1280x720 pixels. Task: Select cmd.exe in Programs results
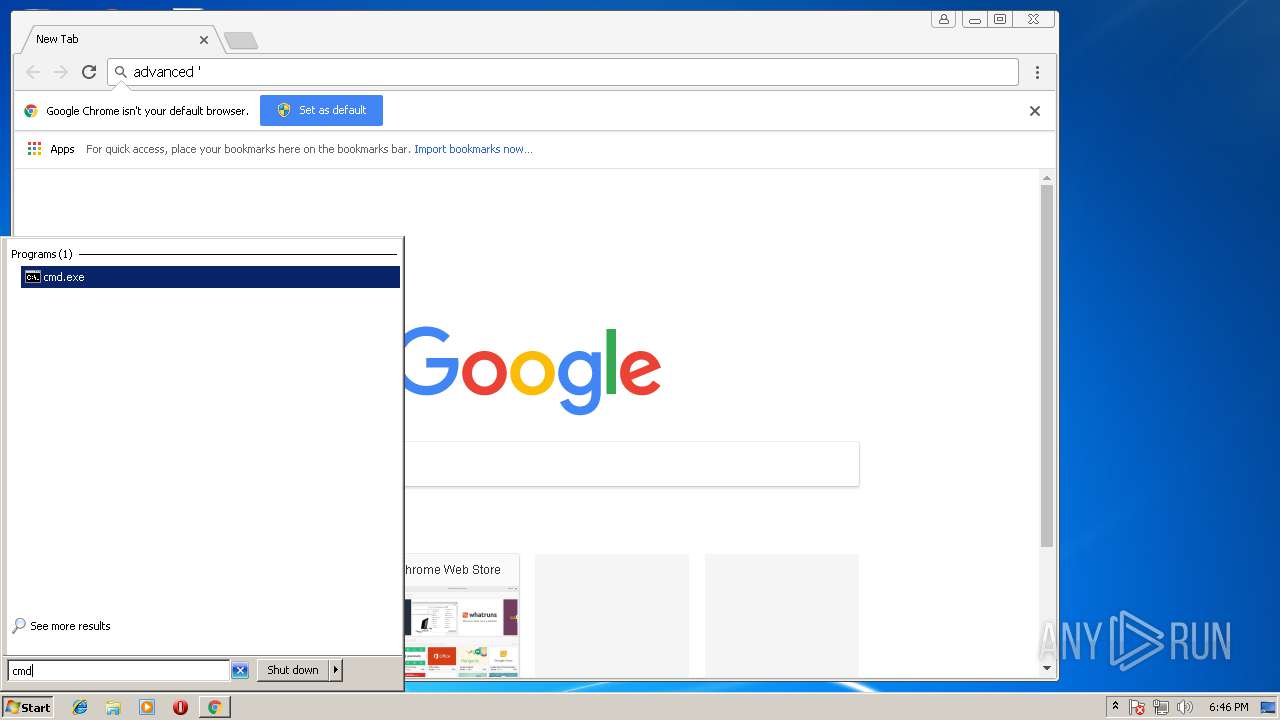(210, 277)
